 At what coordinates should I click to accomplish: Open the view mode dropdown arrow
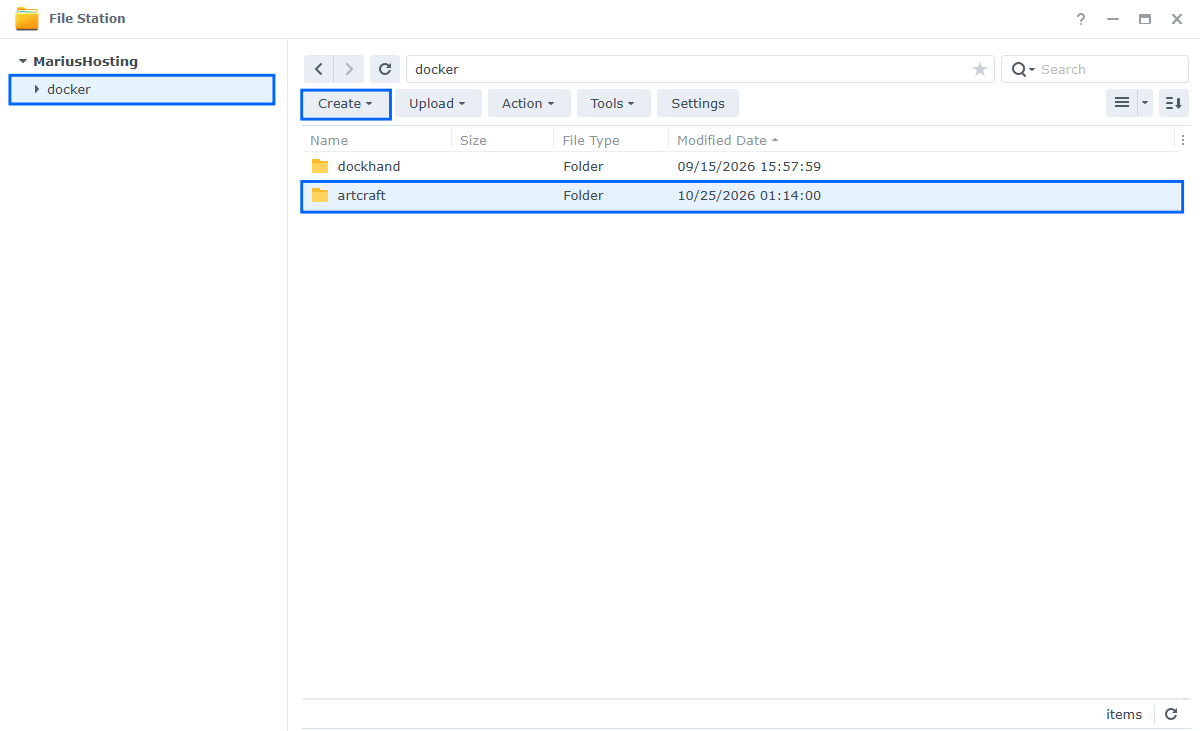(x=1146, y=102)
